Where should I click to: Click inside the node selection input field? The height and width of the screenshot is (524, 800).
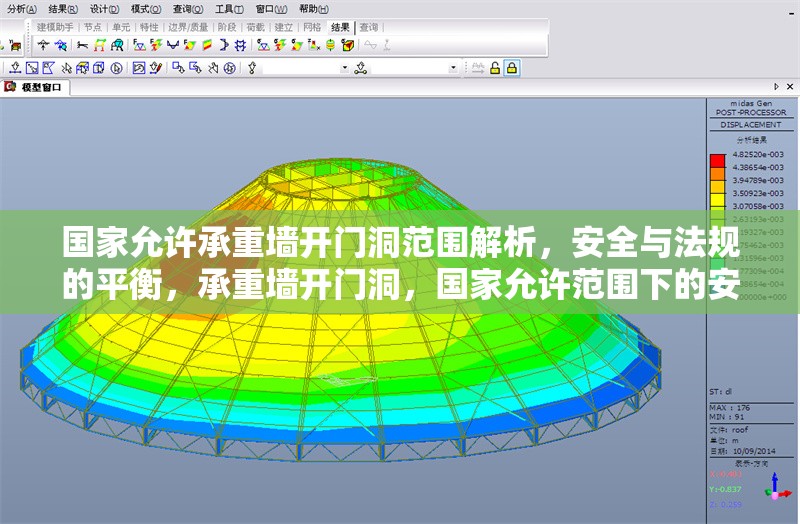[x=301, y=67]
